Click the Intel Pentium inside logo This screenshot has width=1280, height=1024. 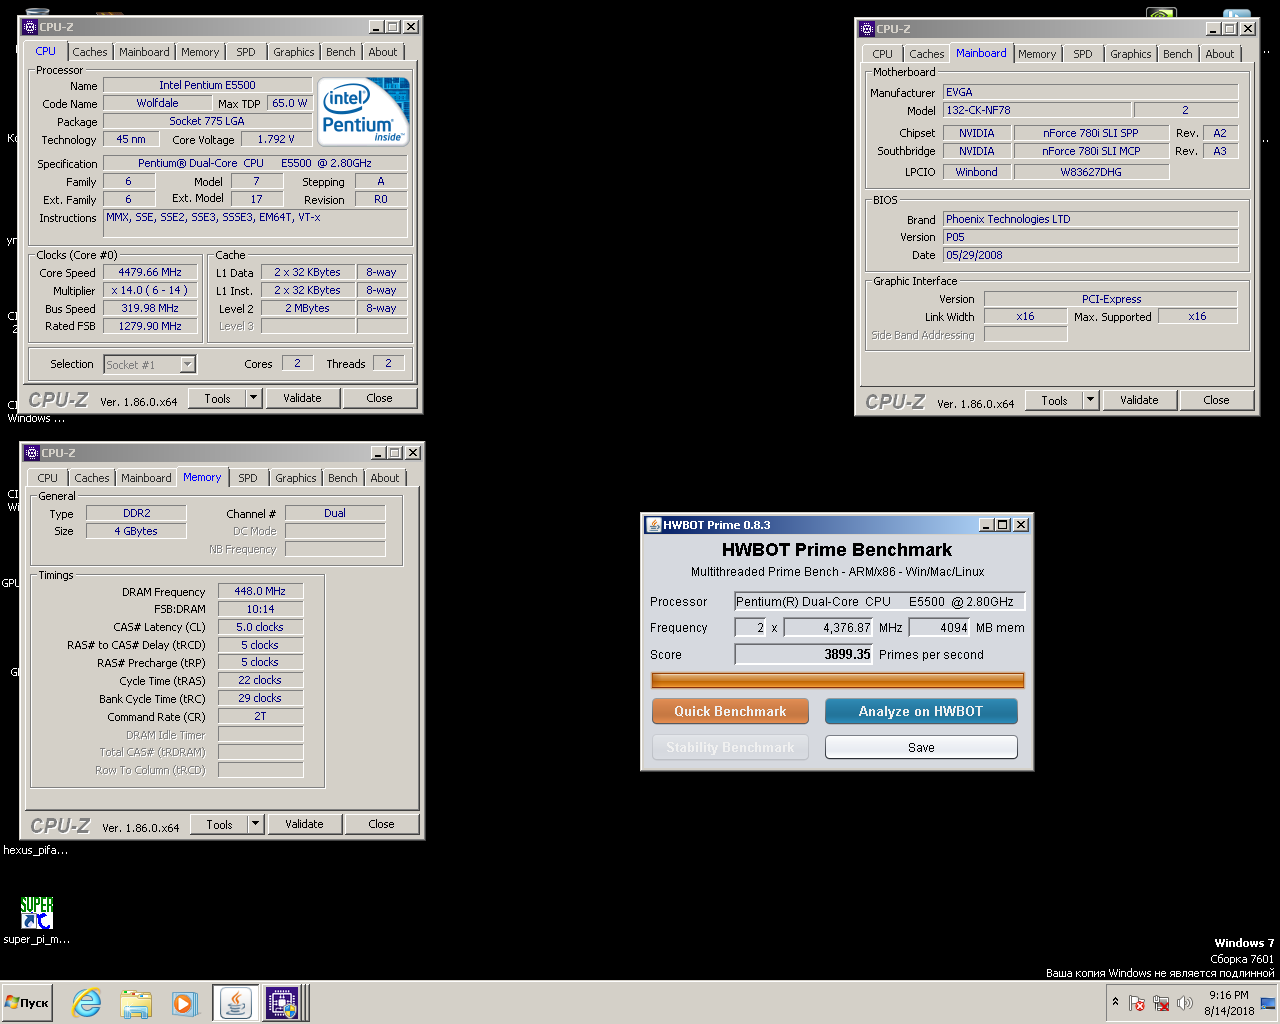coord(364,111)
